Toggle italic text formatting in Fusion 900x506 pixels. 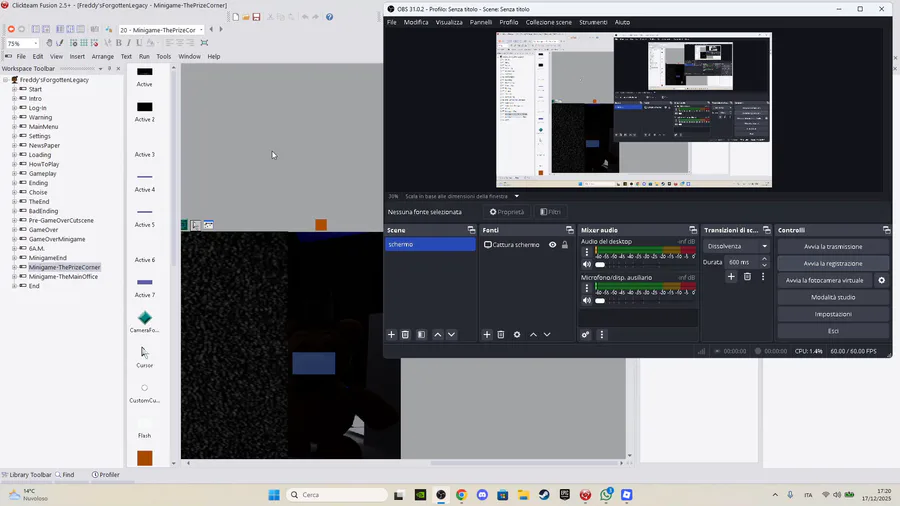coord(129,43)
